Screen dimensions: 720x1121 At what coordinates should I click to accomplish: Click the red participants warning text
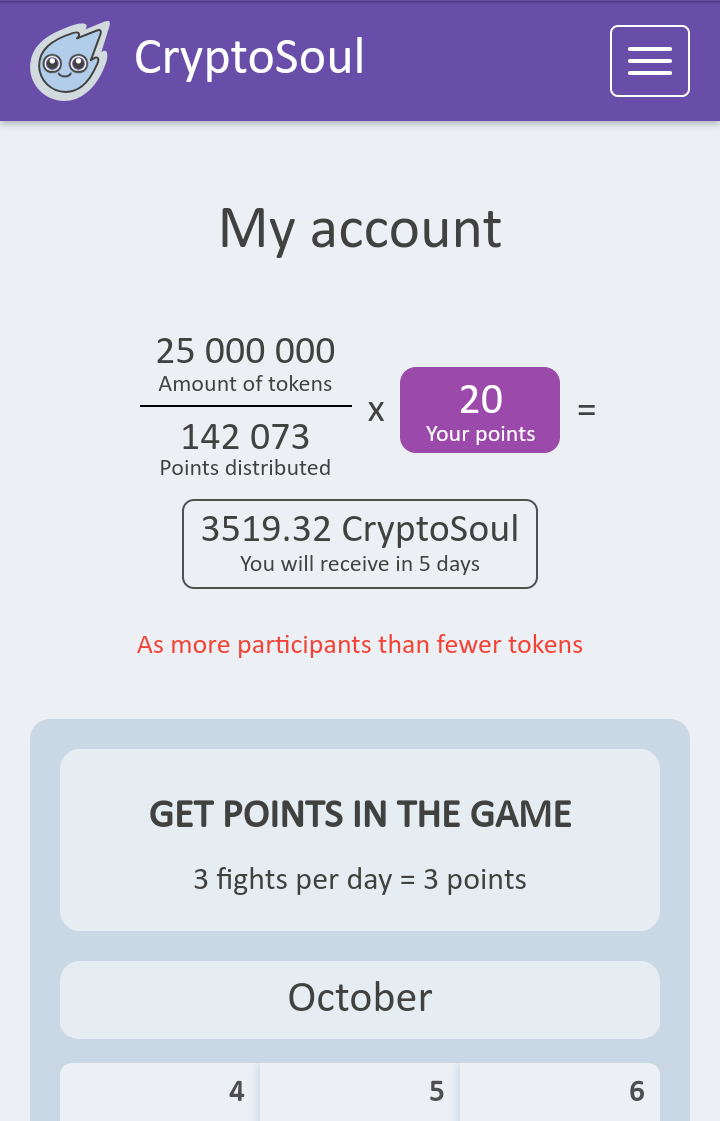360,645
